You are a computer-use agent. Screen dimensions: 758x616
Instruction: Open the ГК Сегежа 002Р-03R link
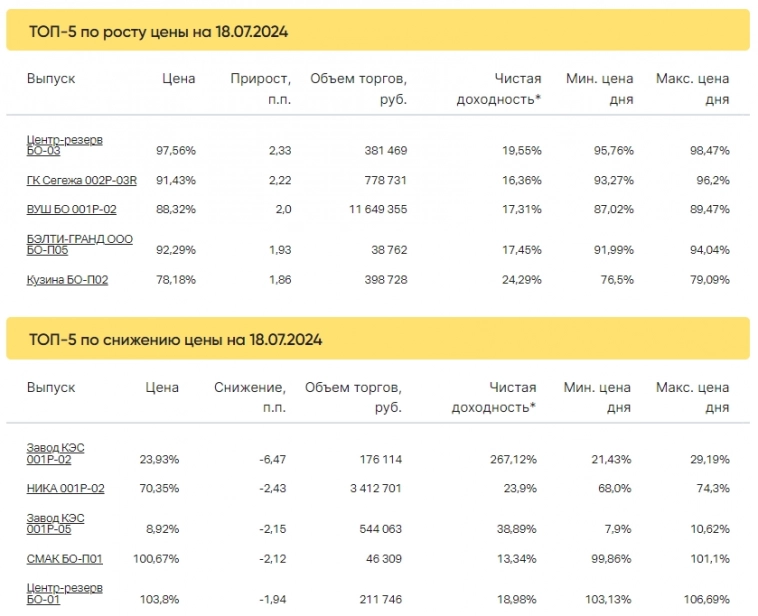(81, 180)
